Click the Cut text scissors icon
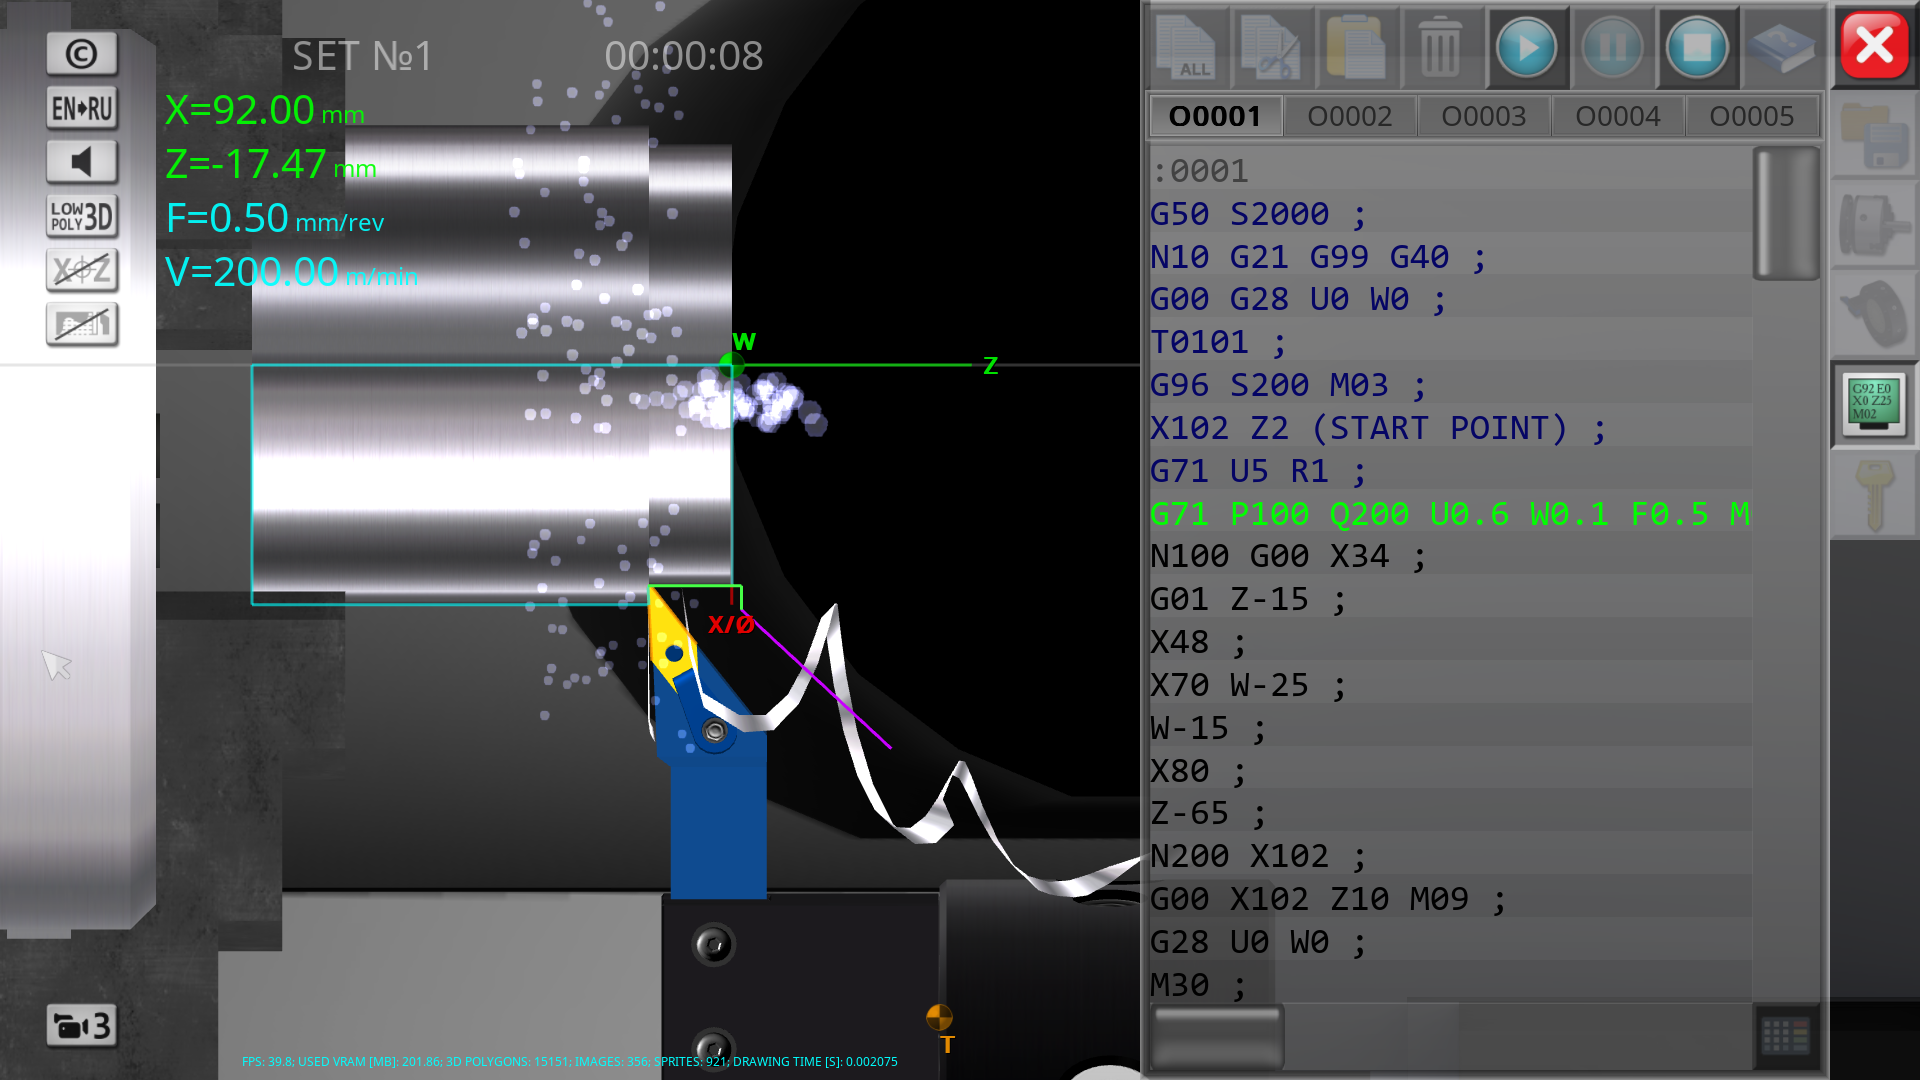This screenshot has width=1920, height=1080. [1272, 47]
